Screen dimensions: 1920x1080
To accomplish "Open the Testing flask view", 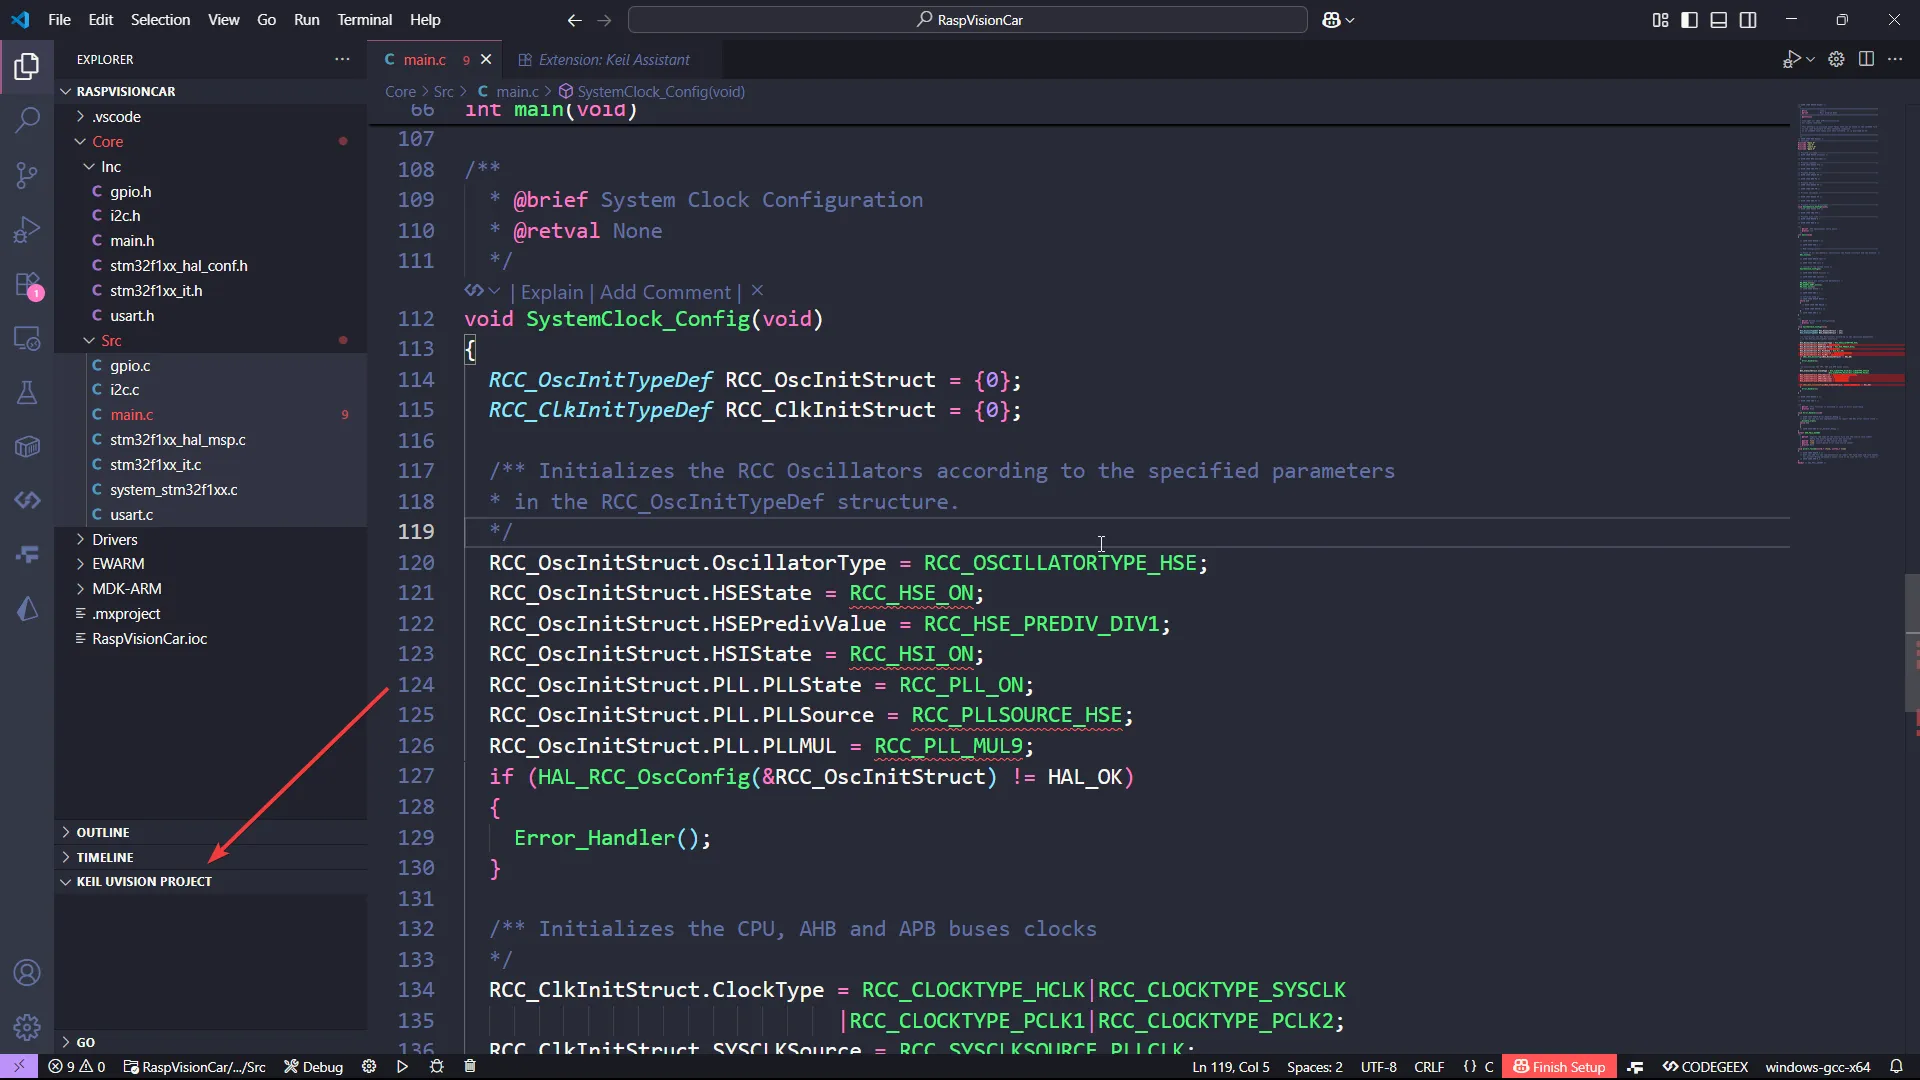I will coord(27,392).
